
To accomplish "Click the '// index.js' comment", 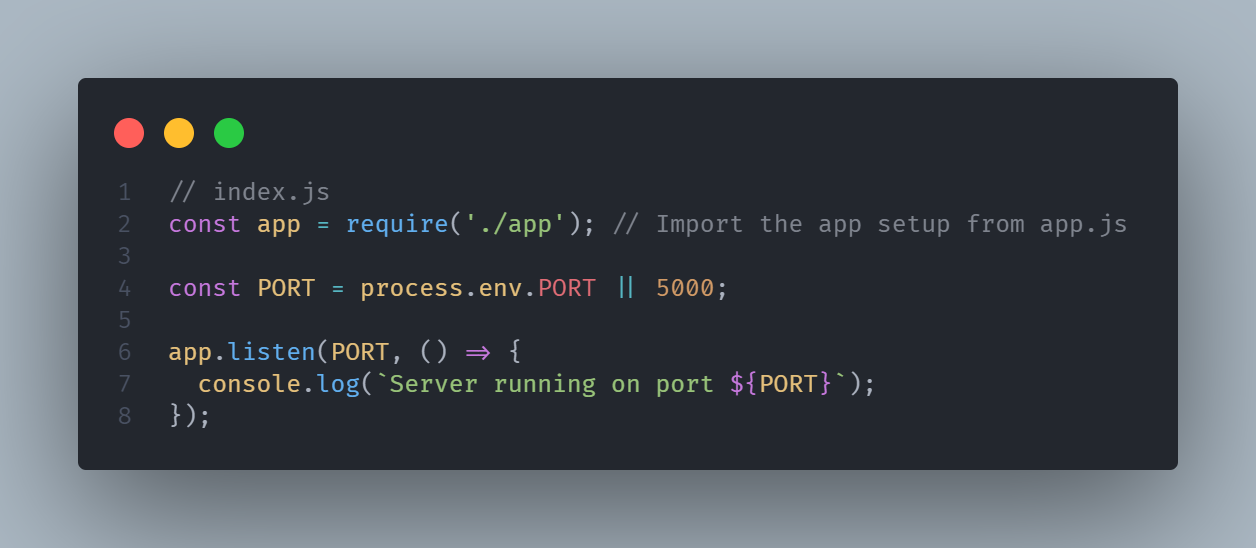I will click(x=250, y=192).
